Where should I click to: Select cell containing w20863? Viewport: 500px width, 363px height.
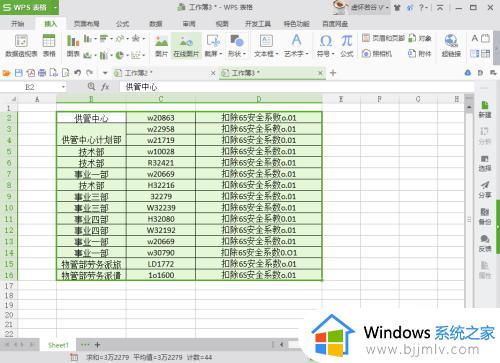161,118
